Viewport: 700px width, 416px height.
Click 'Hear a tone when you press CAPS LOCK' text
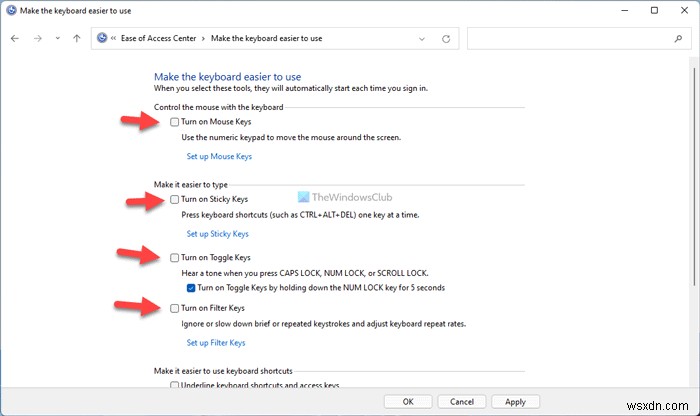305,273
